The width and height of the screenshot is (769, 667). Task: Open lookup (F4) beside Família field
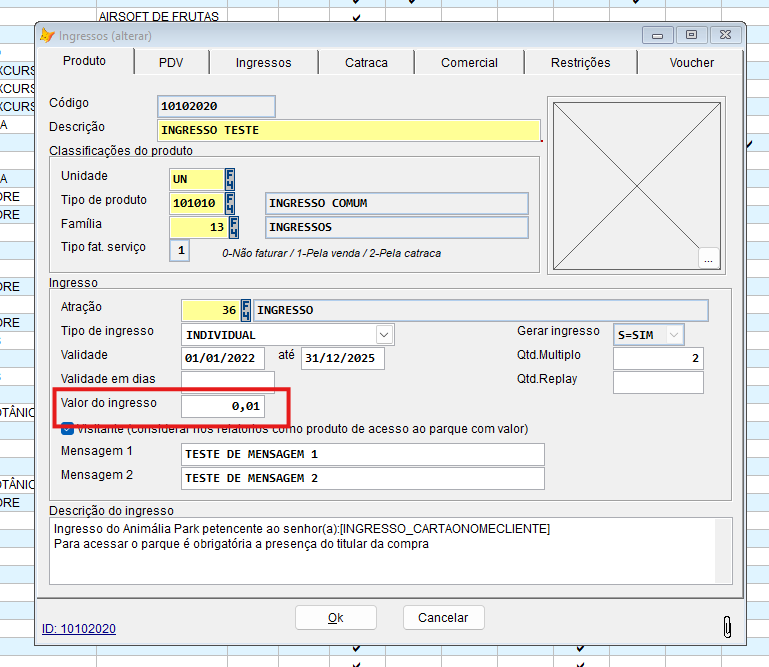click(x=234, y=227)
